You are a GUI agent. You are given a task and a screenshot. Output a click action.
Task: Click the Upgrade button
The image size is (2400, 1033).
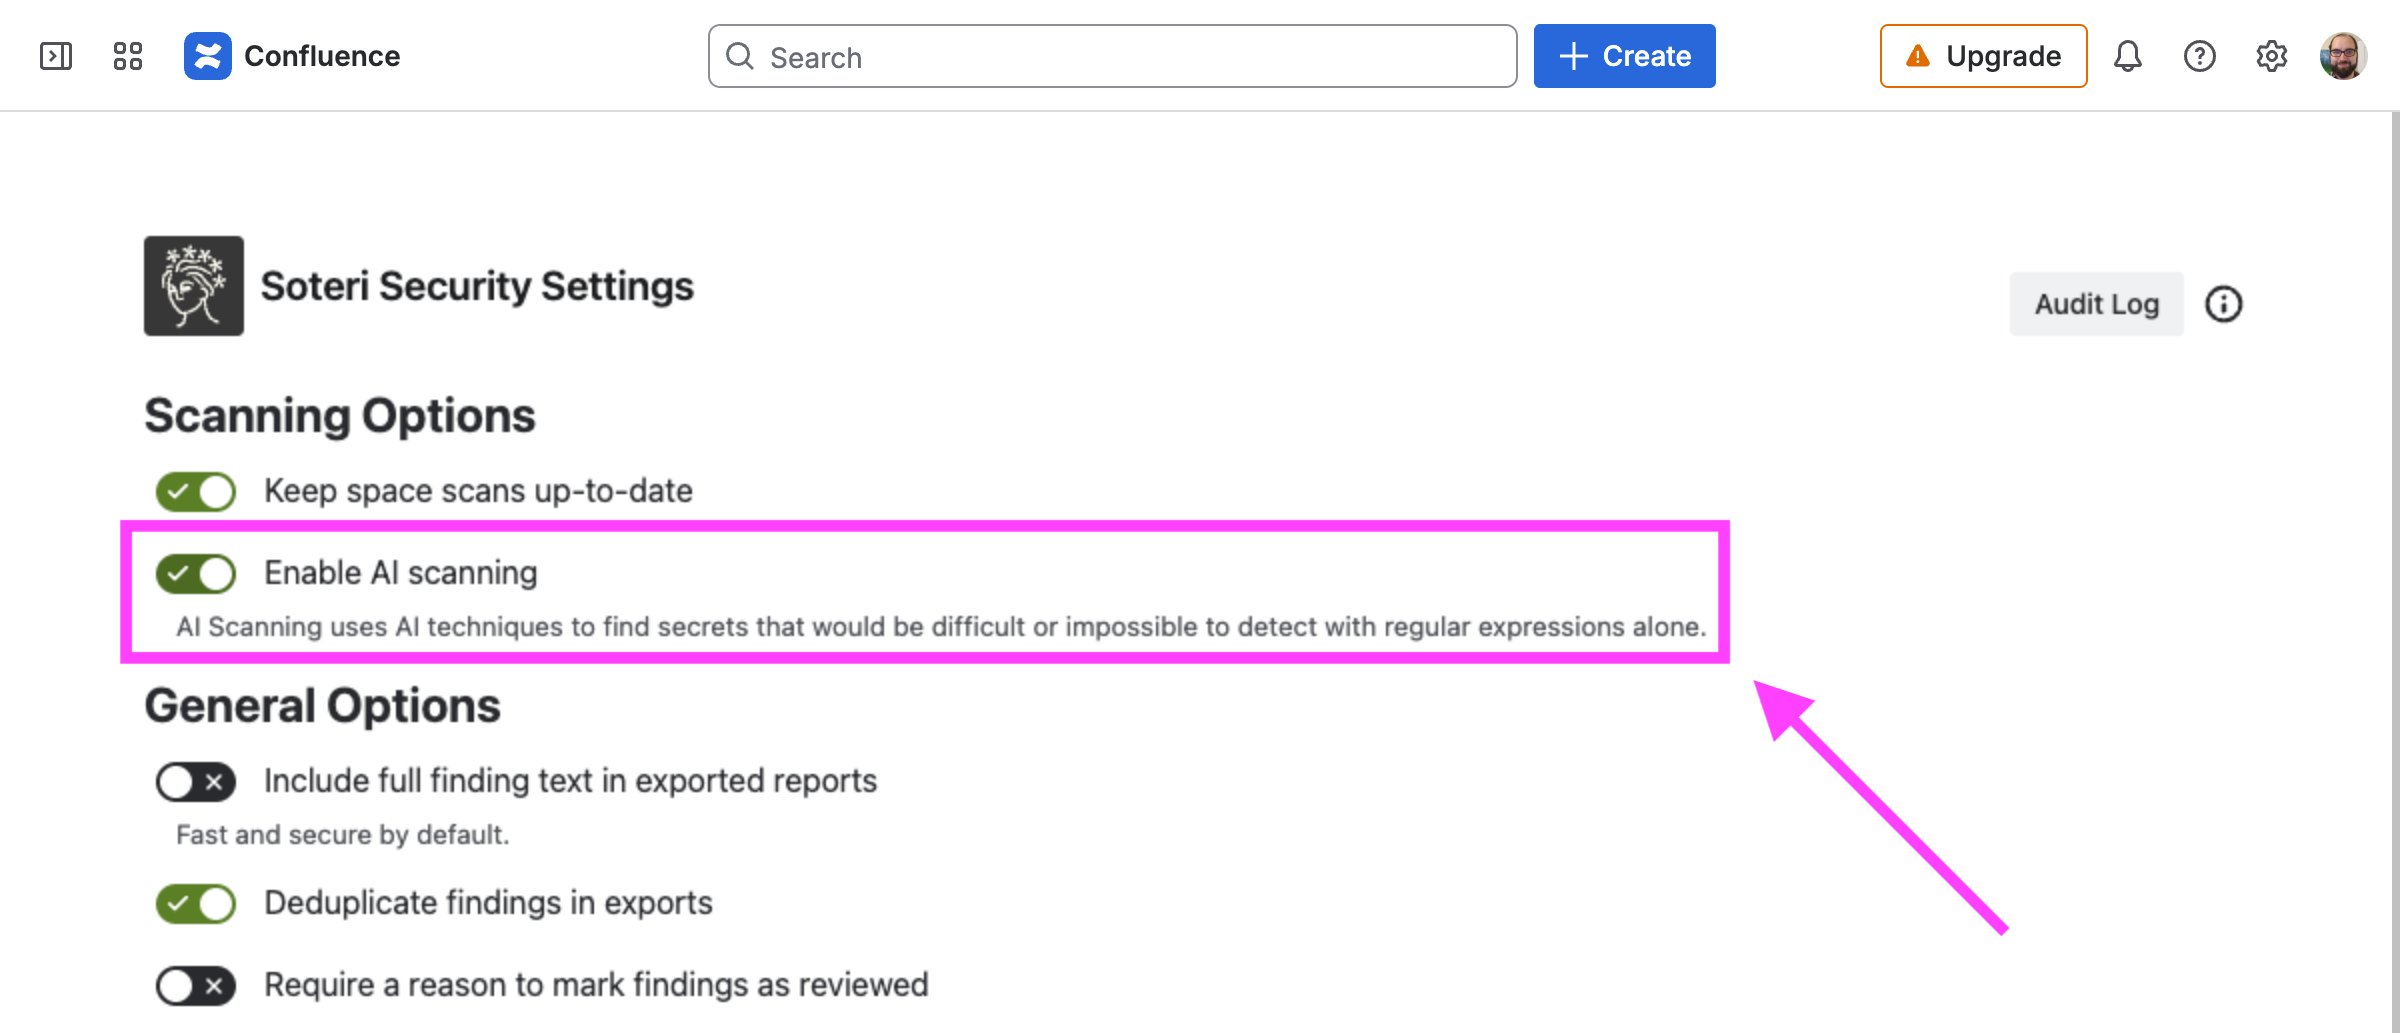click(1983, 56)
